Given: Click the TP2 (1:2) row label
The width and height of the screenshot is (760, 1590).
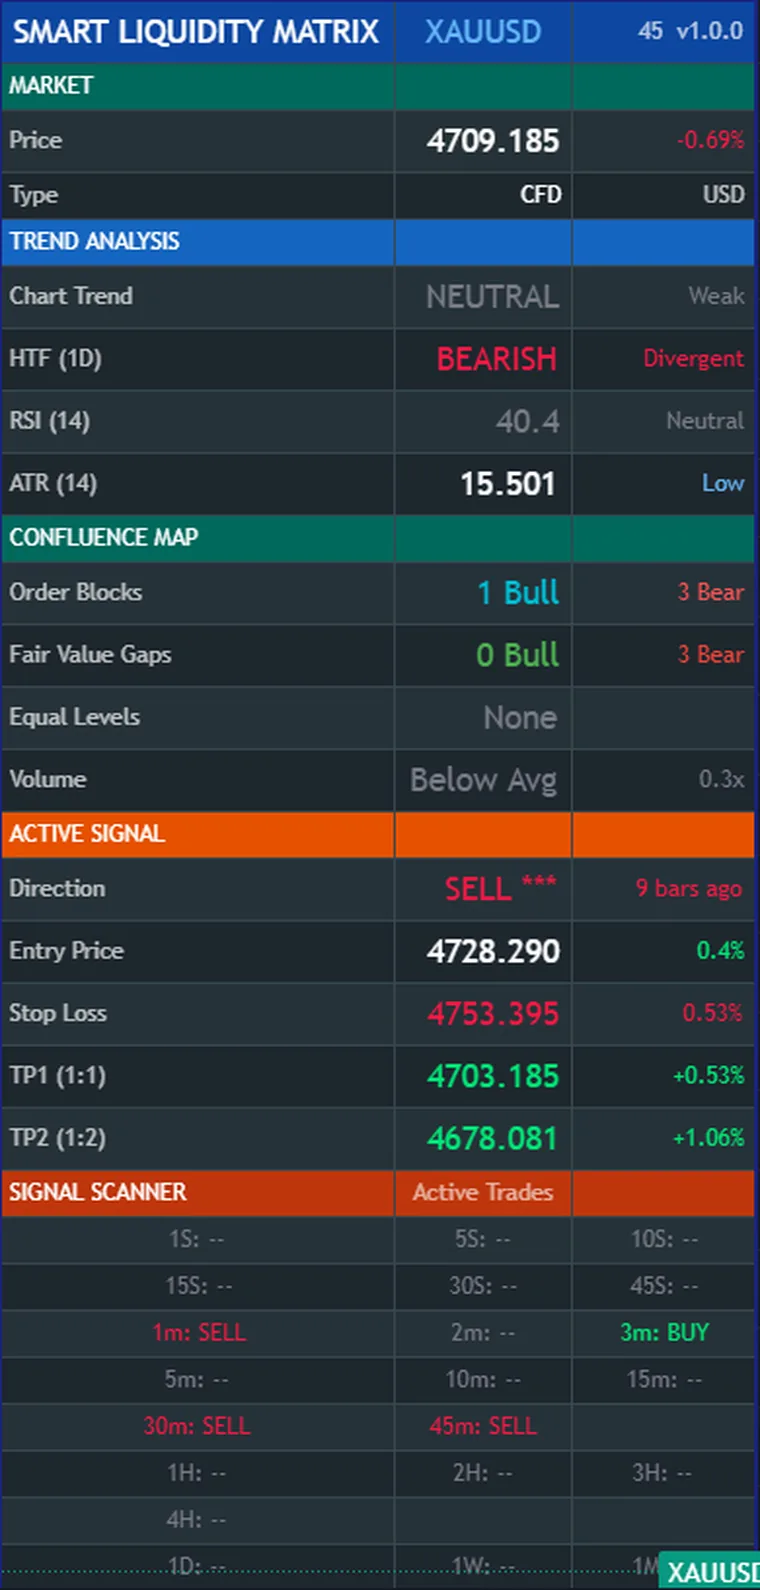Looking at the screenshot, I should point(57,1138).
